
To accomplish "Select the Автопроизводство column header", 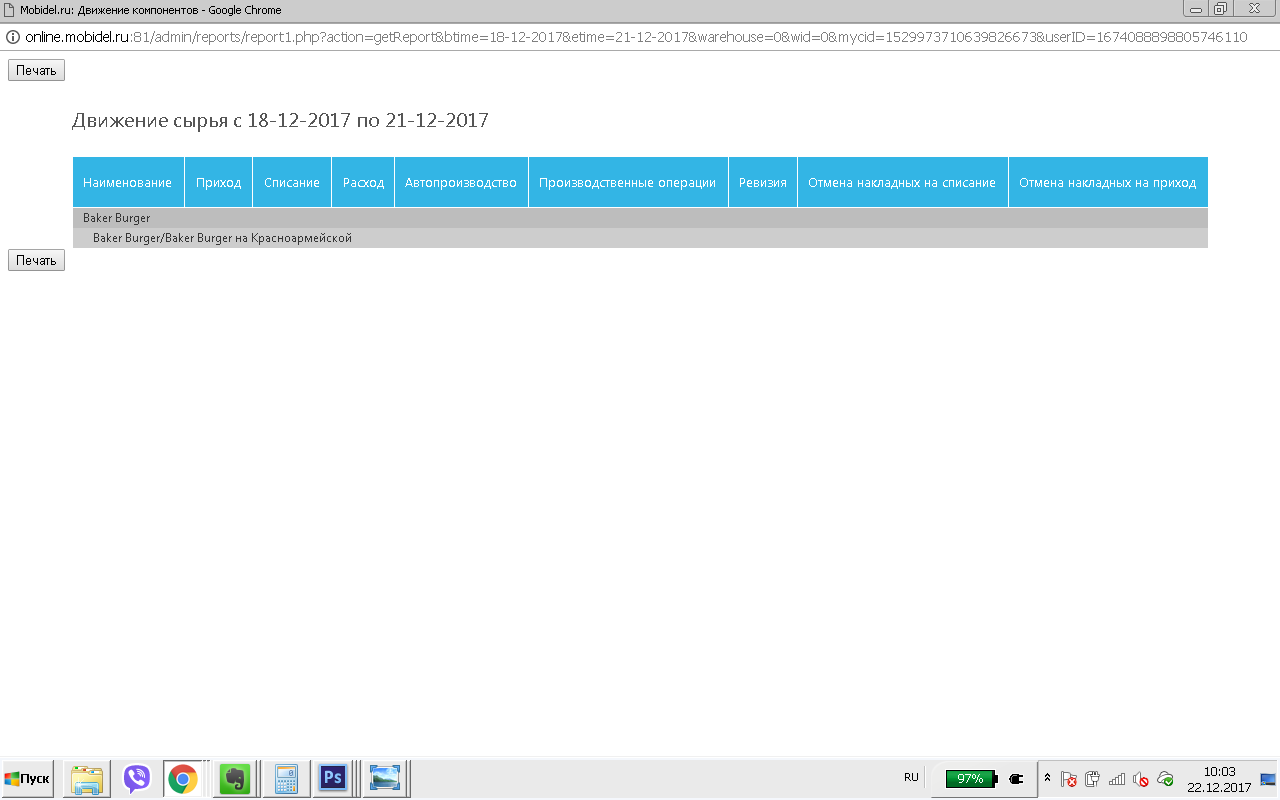I will click(x=461, y=183).
